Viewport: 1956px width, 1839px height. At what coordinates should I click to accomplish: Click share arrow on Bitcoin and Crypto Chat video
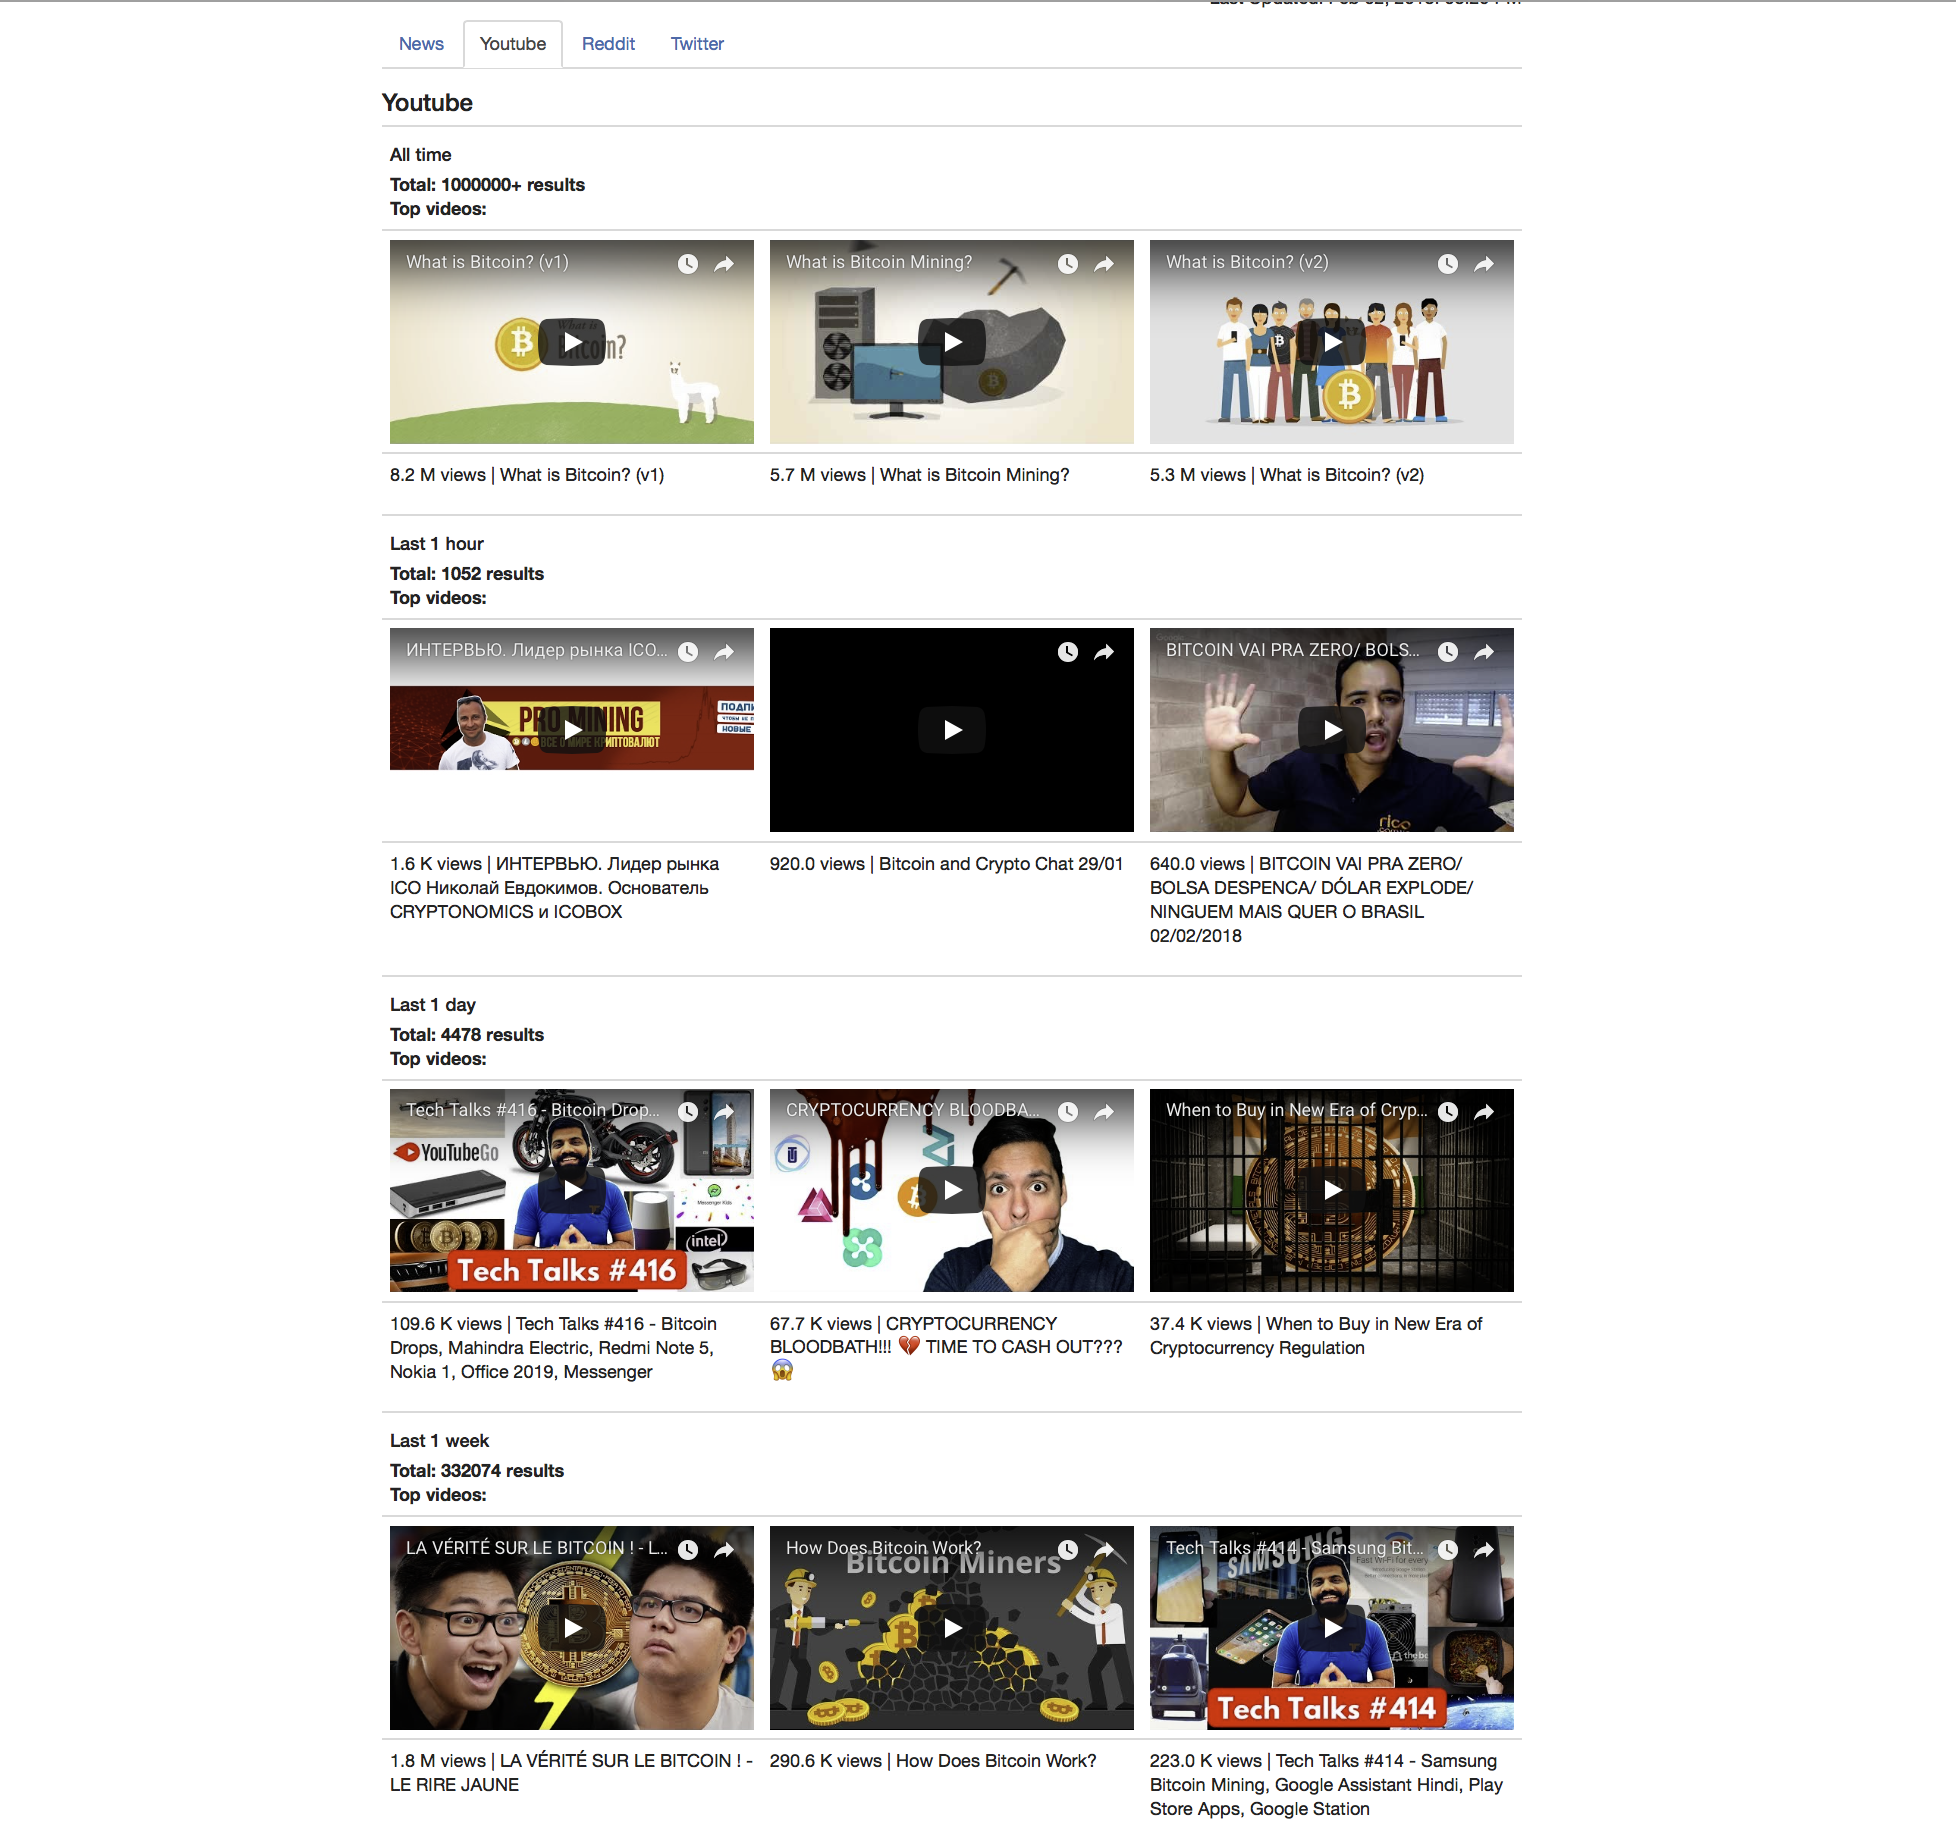click(x=1104, y=652)
